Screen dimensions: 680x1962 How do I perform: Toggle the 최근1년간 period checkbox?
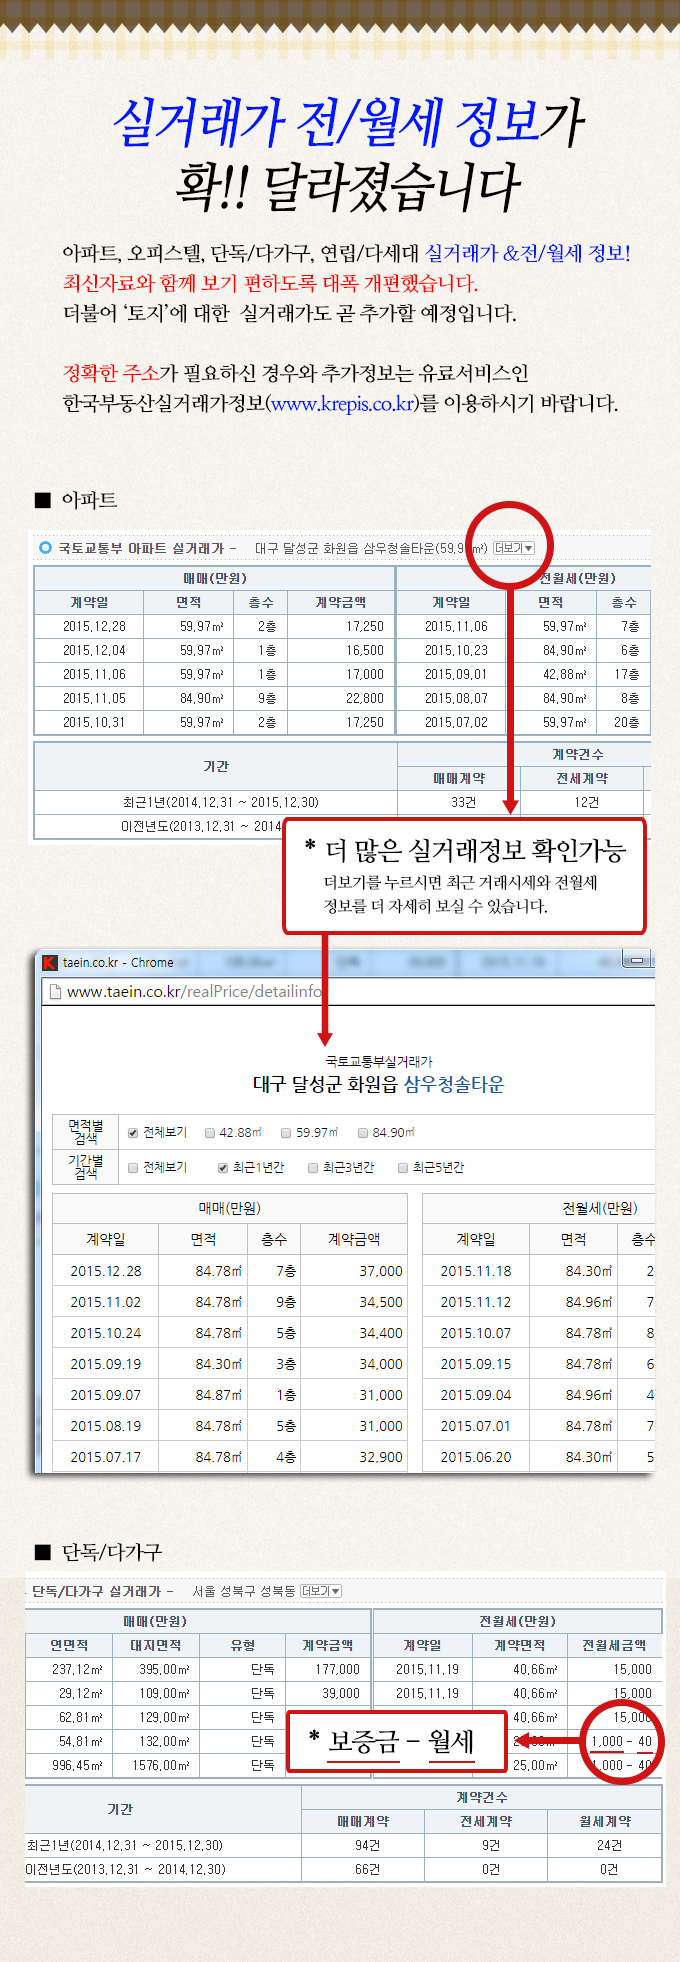point(223,1167)
